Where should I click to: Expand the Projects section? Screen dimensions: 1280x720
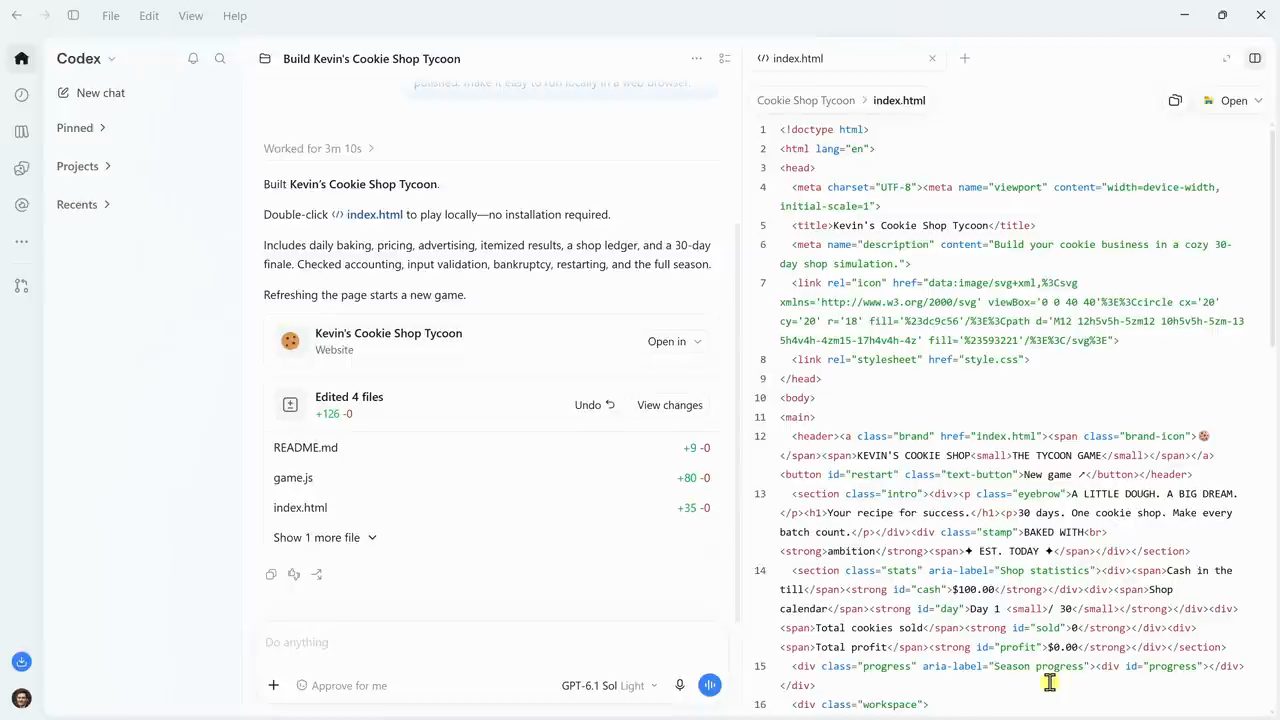point(84,166)
